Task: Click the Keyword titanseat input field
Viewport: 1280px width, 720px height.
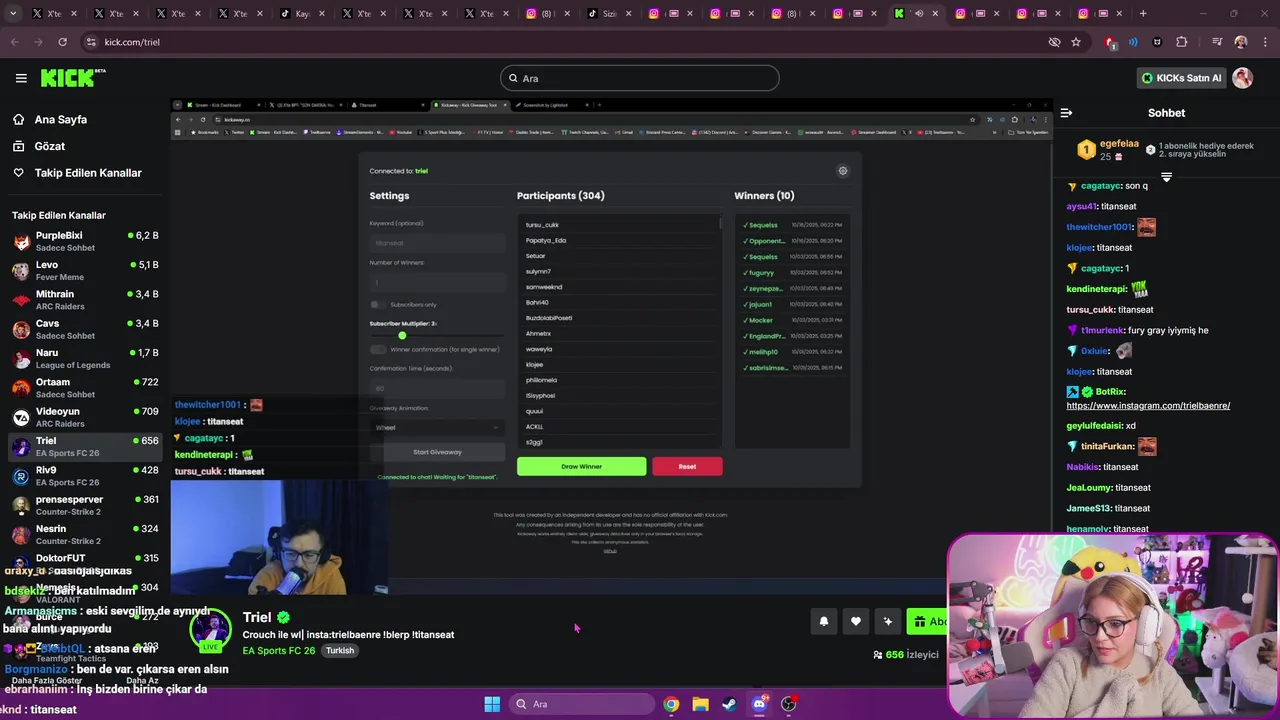Action: click(x=437, y=242)
